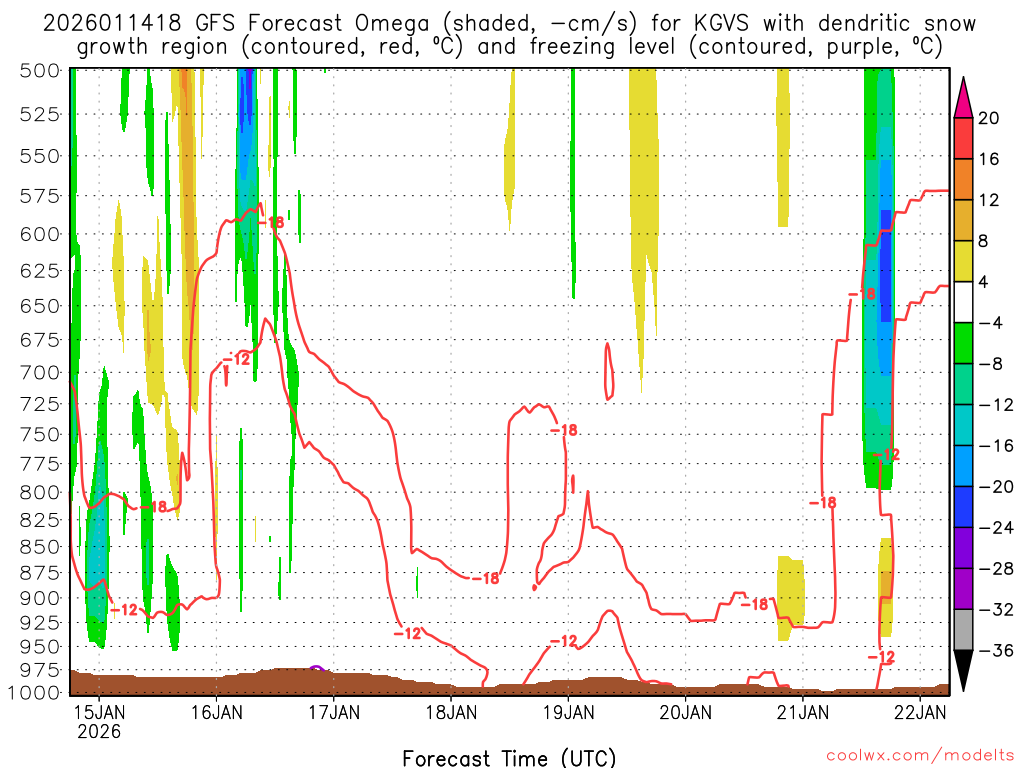This screenshot has height=768, width=1024.
Task: Click the -18 contour label near 16JAN at 600
Action: point(271,223)
